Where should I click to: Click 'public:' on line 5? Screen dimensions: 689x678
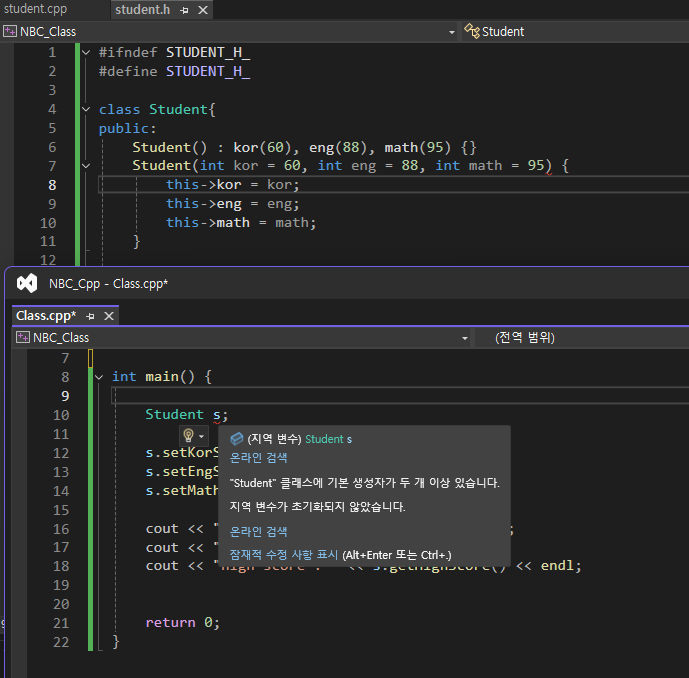[x=127, y=128]
